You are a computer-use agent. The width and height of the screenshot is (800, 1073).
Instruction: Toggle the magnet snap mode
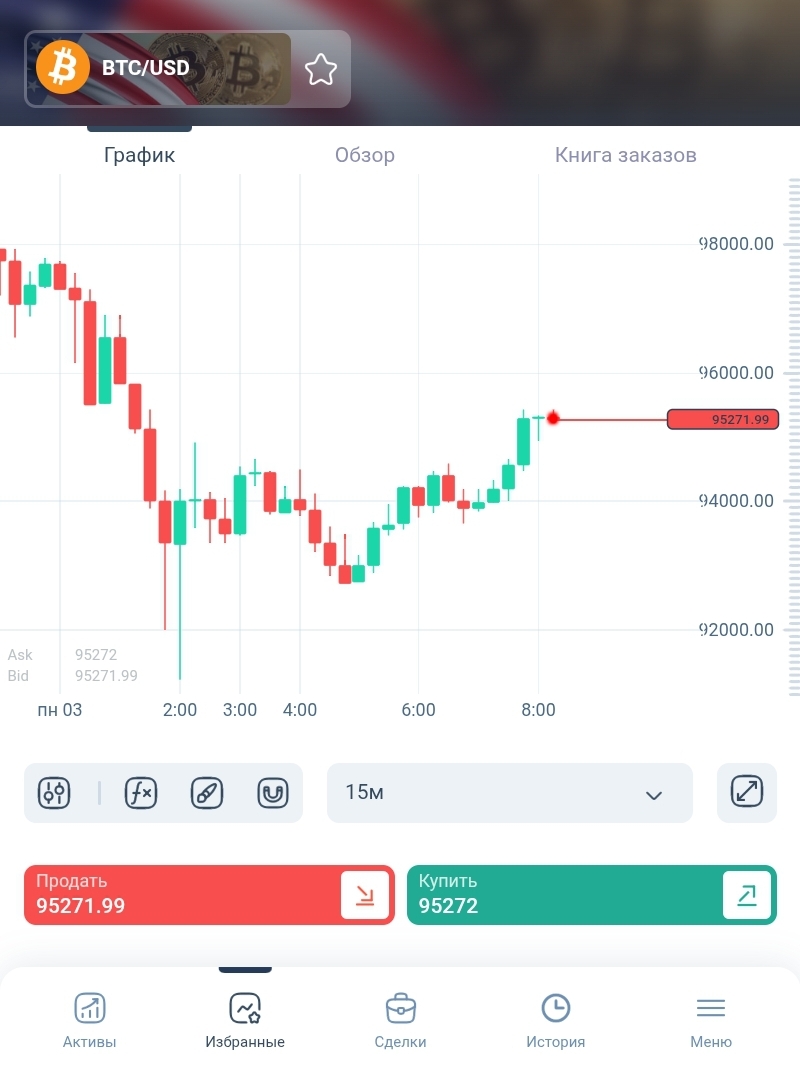(x=273, y=793)
